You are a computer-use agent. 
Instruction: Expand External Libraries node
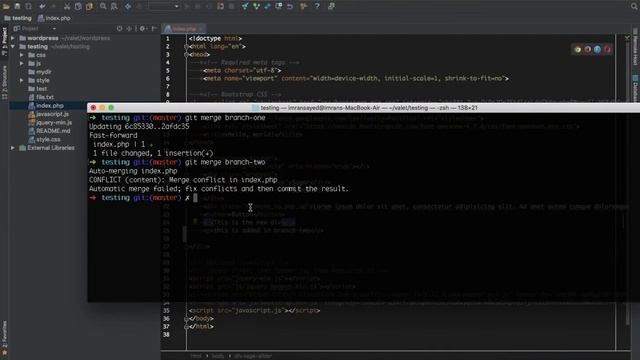coord(13,148)
